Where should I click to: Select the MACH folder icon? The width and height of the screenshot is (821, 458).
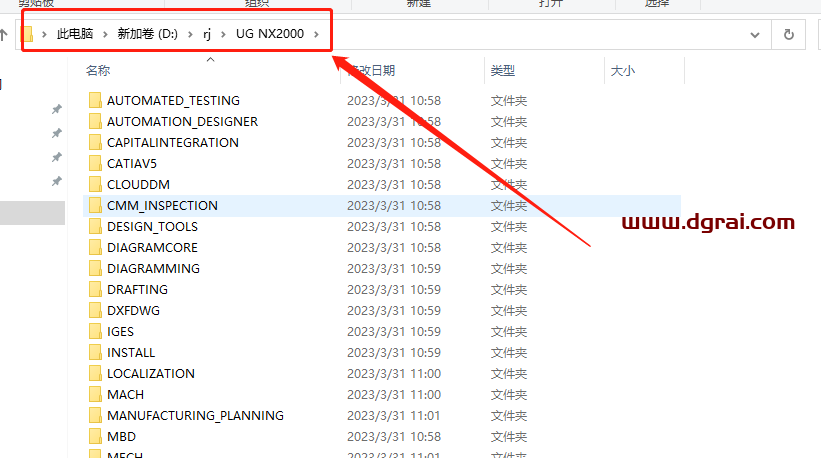95,394
